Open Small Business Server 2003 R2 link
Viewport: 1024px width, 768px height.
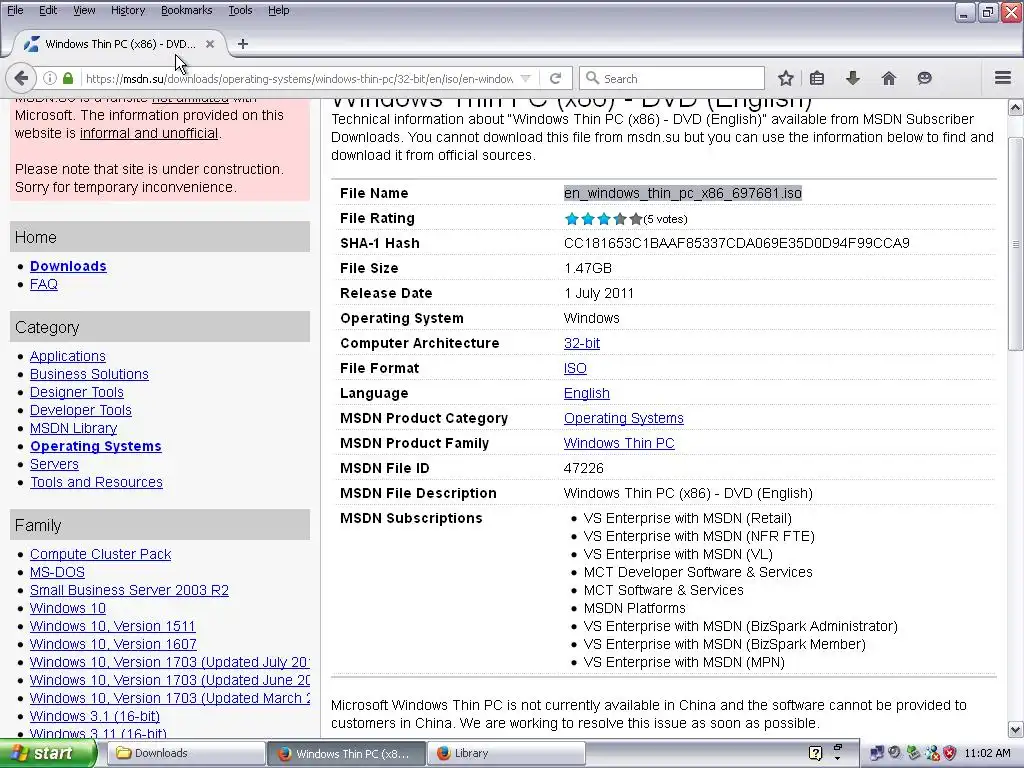click(x=129, y=590)
